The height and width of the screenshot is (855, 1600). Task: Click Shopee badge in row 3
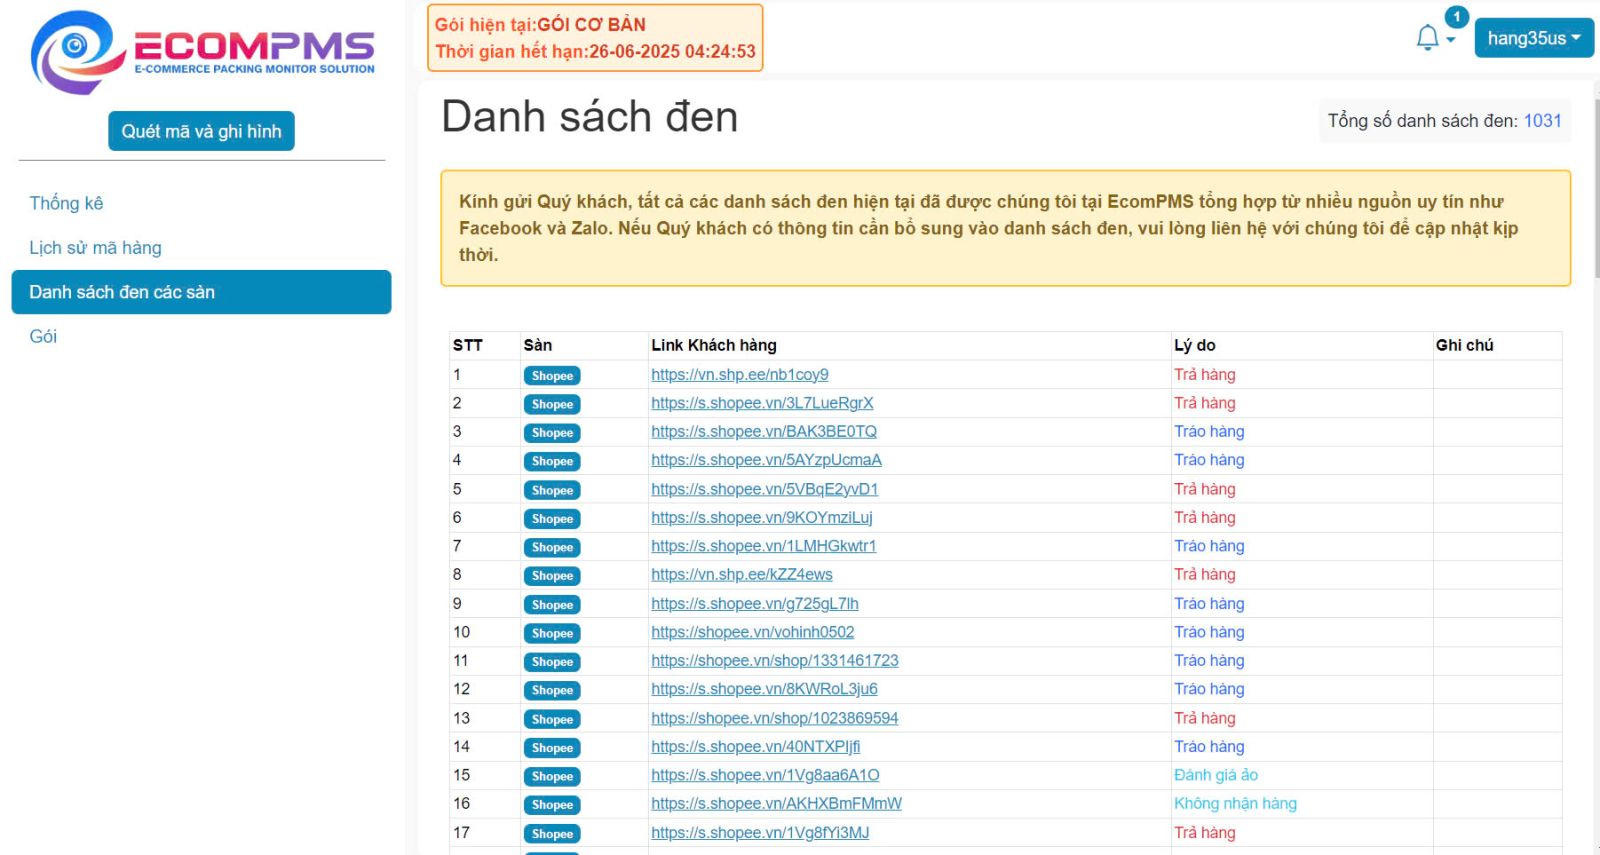point(552,433)
